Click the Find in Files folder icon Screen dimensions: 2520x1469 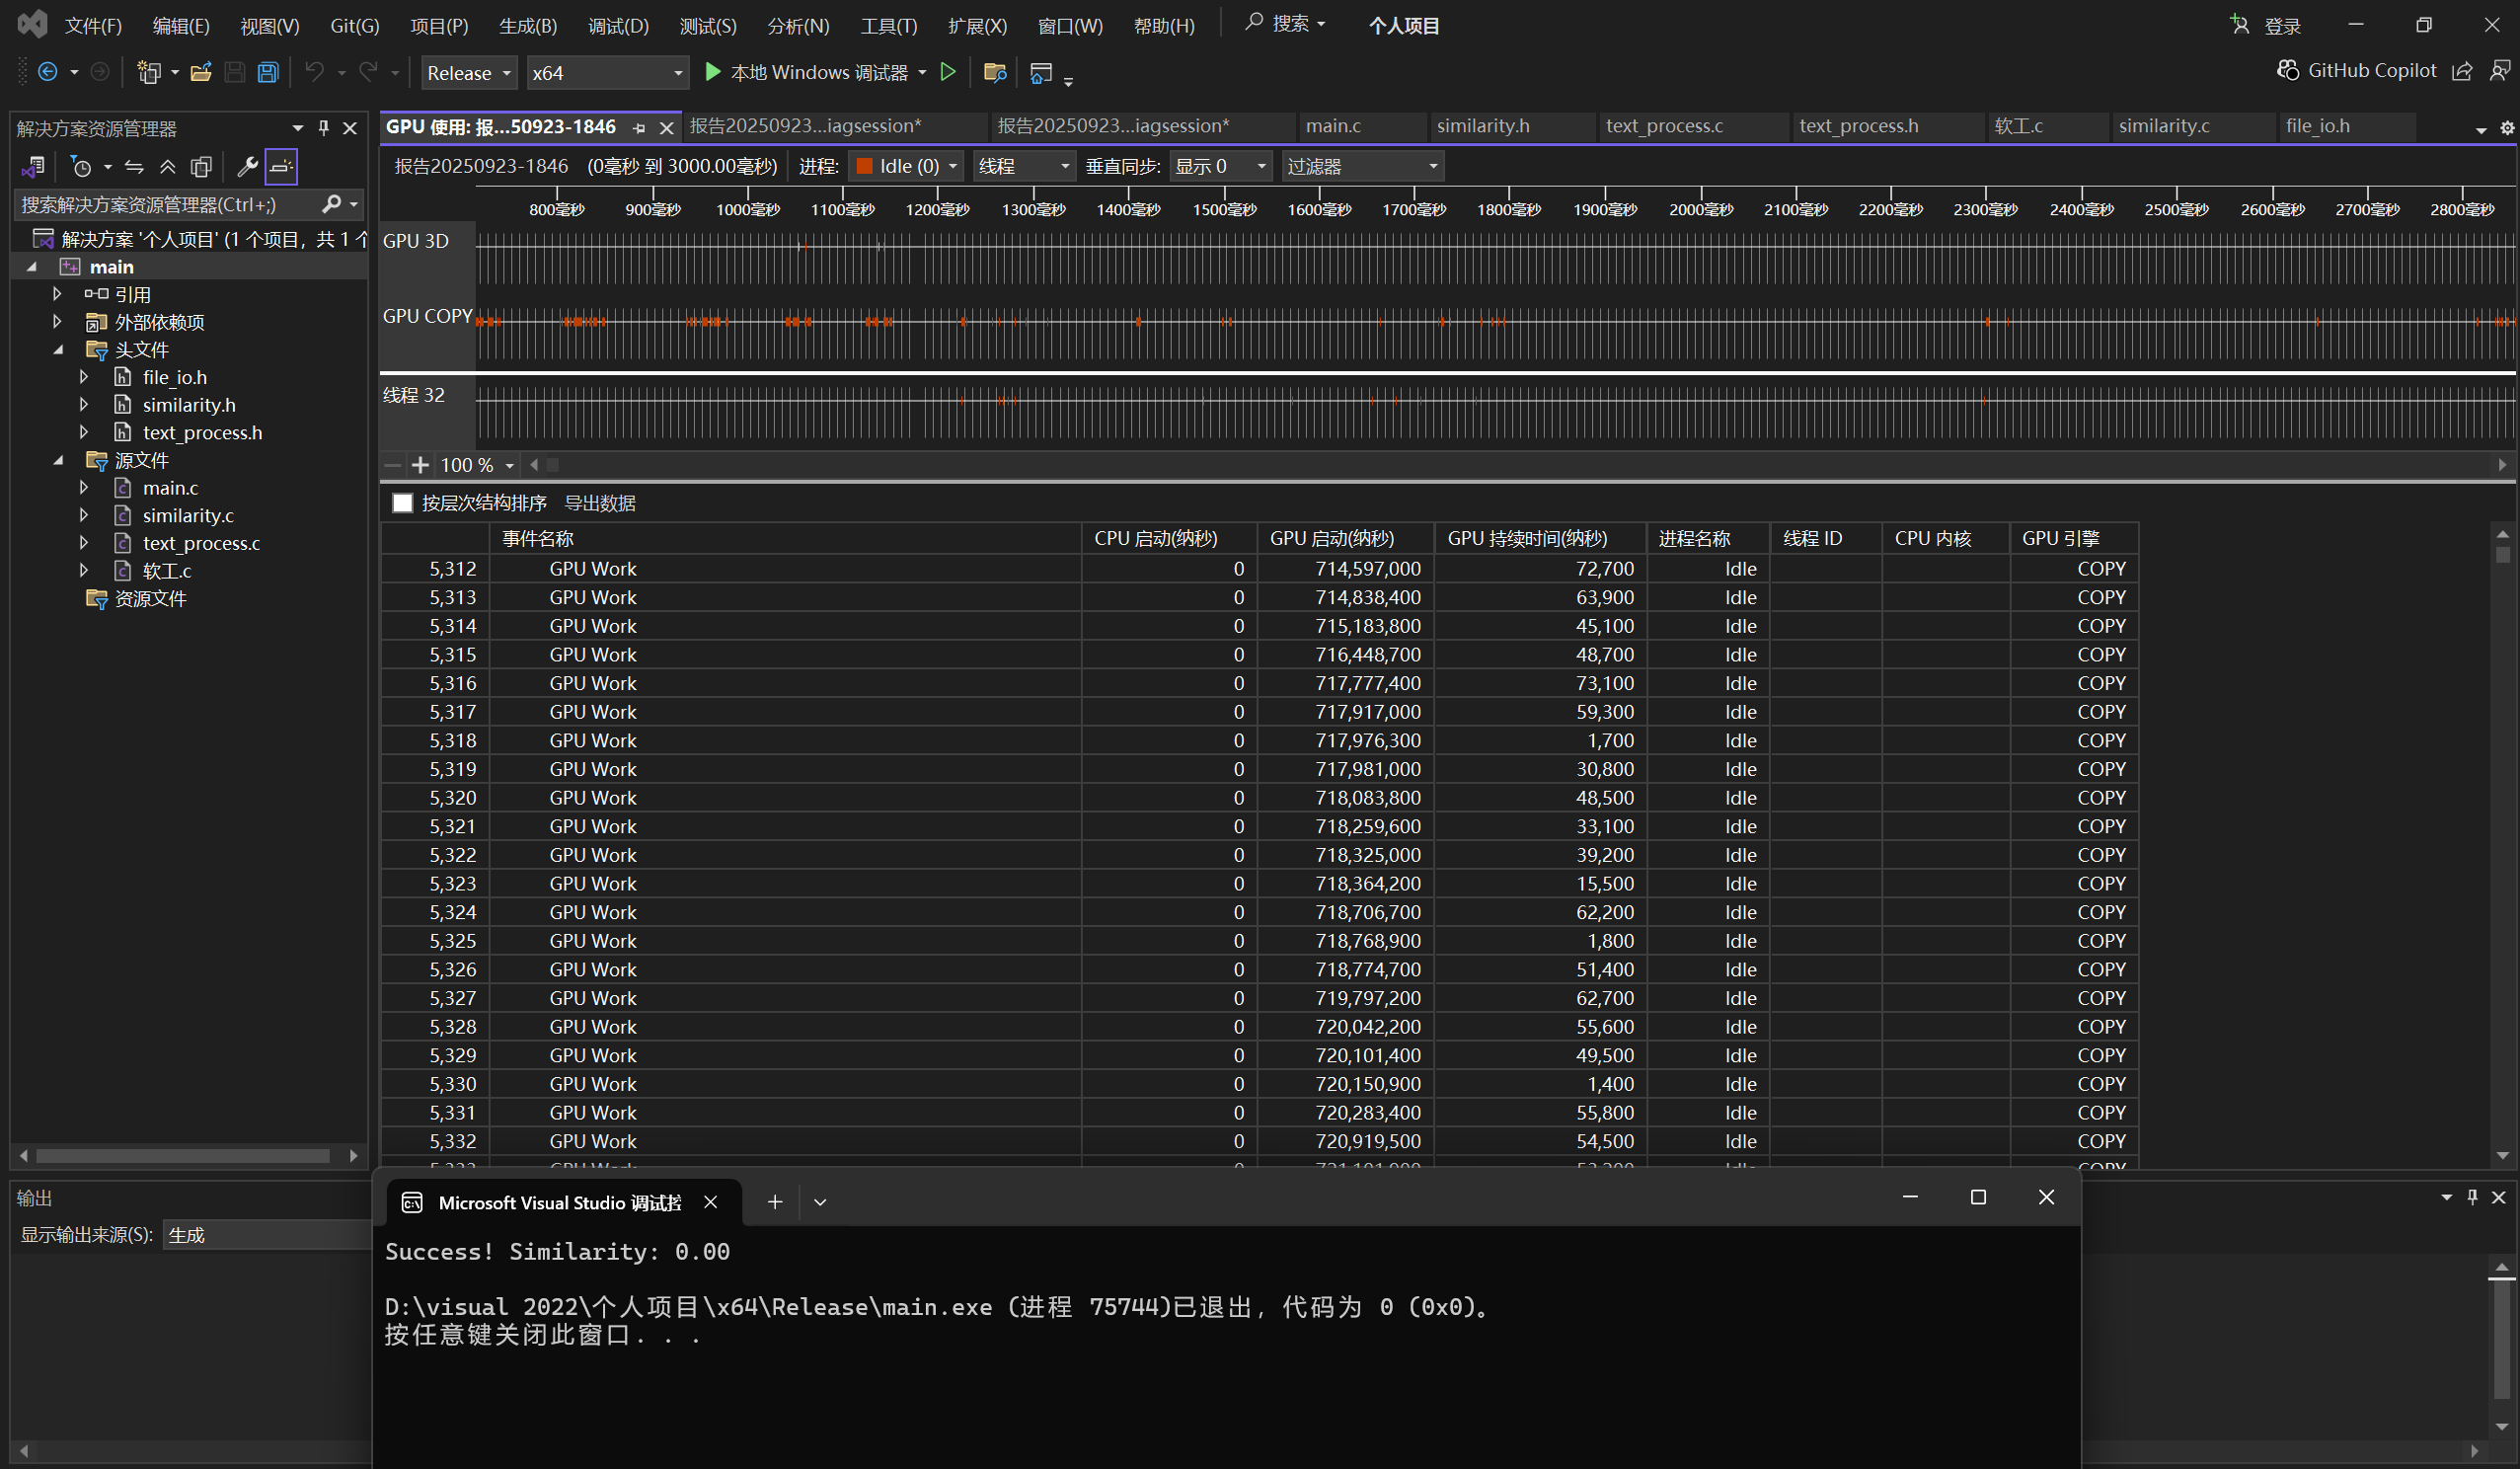click(994, 72)
